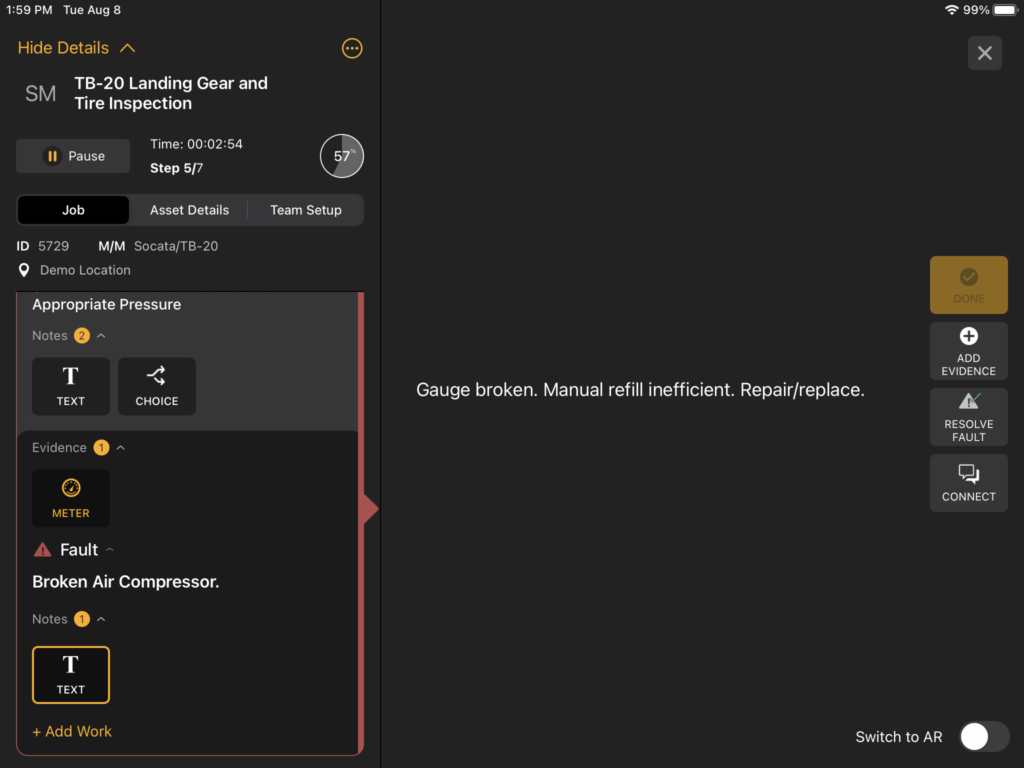Tap RESOLVE FAULT button

968,417
